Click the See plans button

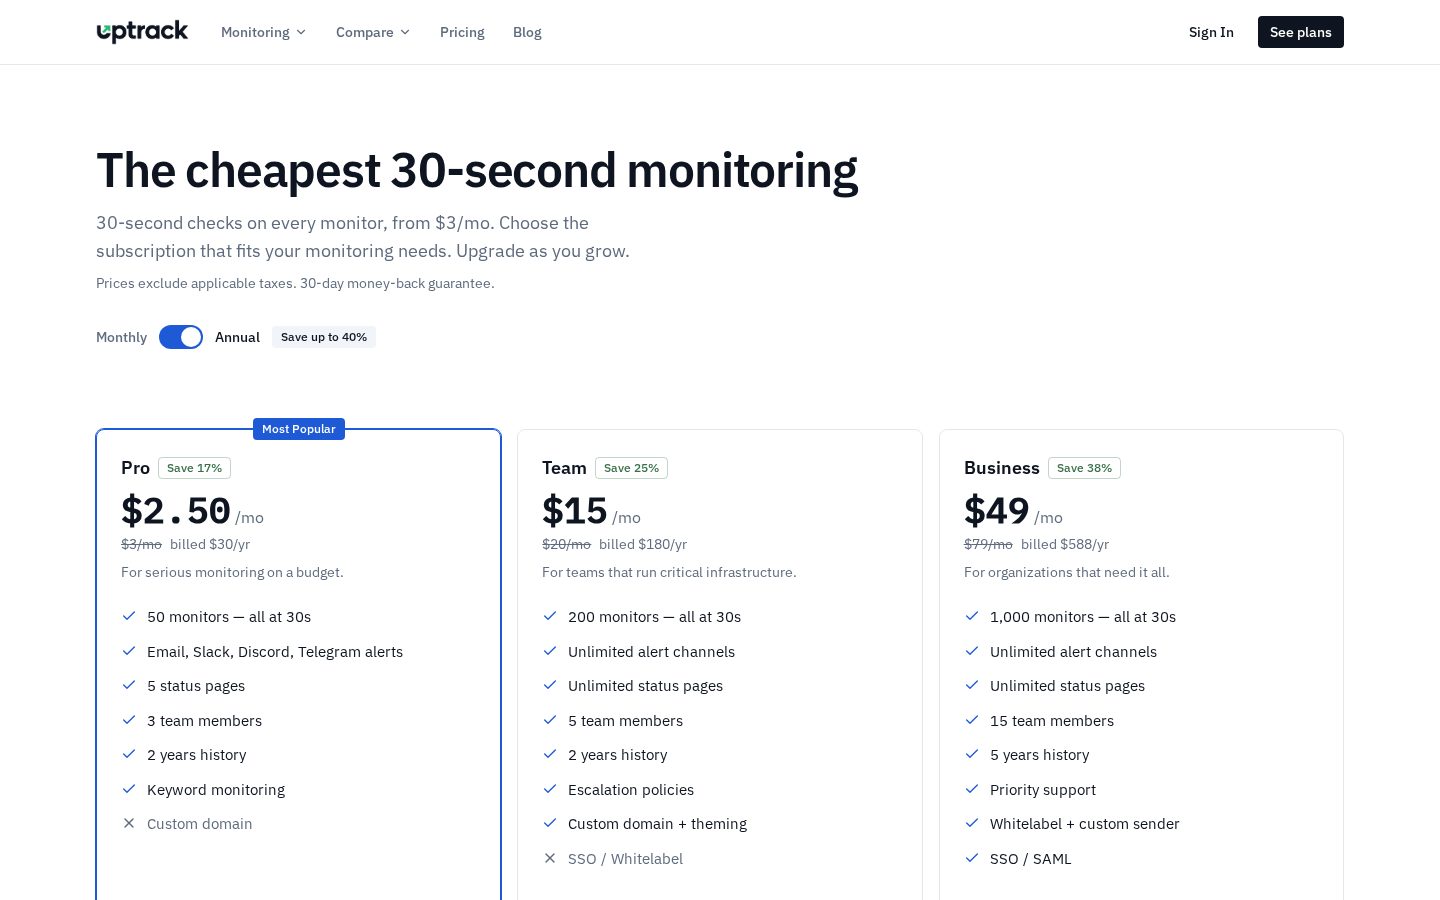point(1301,32)
